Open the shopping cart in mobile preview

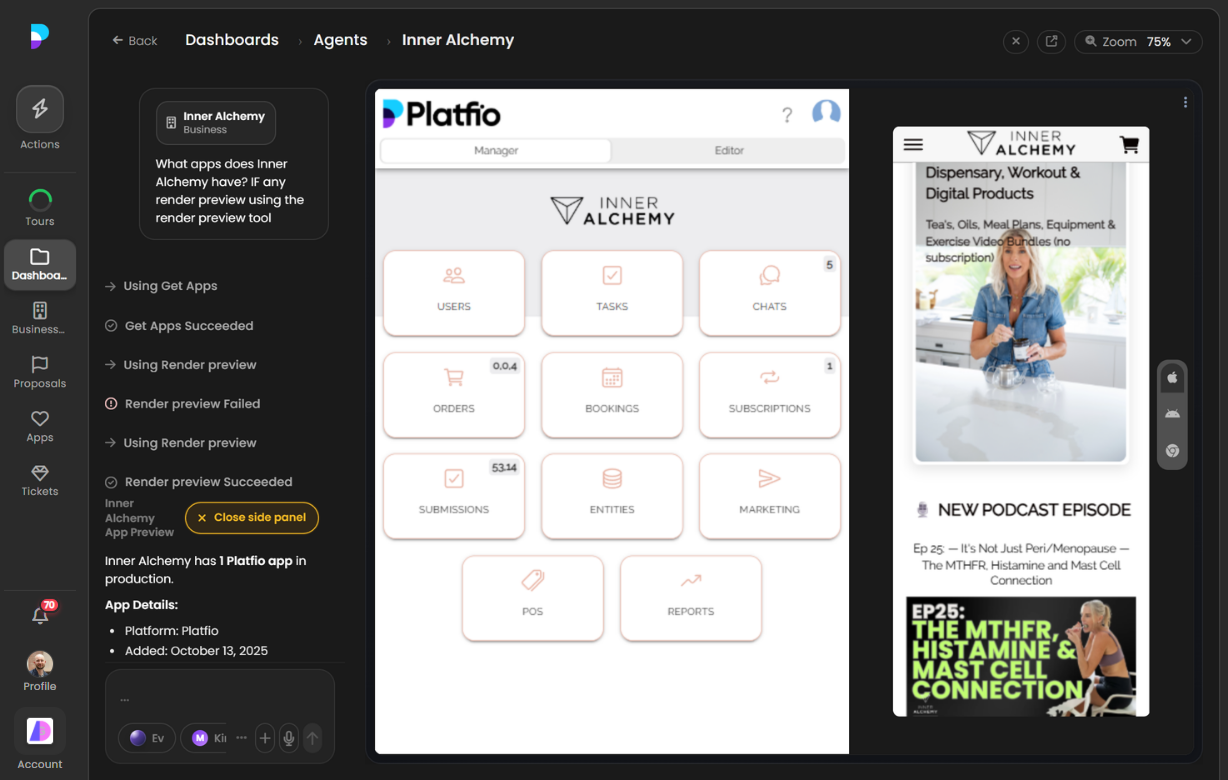click(1129, 144)
